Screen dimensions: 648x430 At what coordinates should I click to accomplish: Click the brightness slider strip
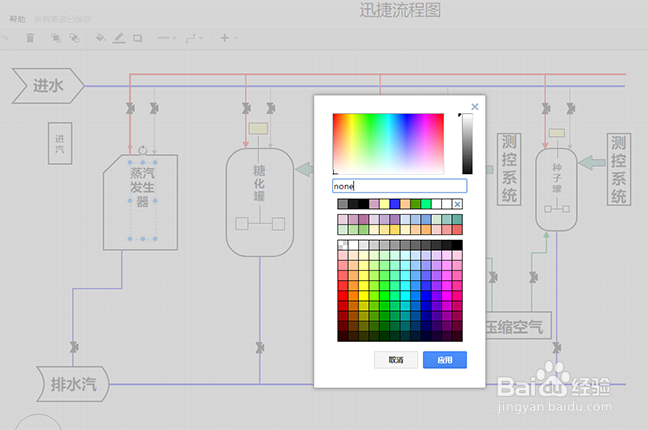click(467, 143)
